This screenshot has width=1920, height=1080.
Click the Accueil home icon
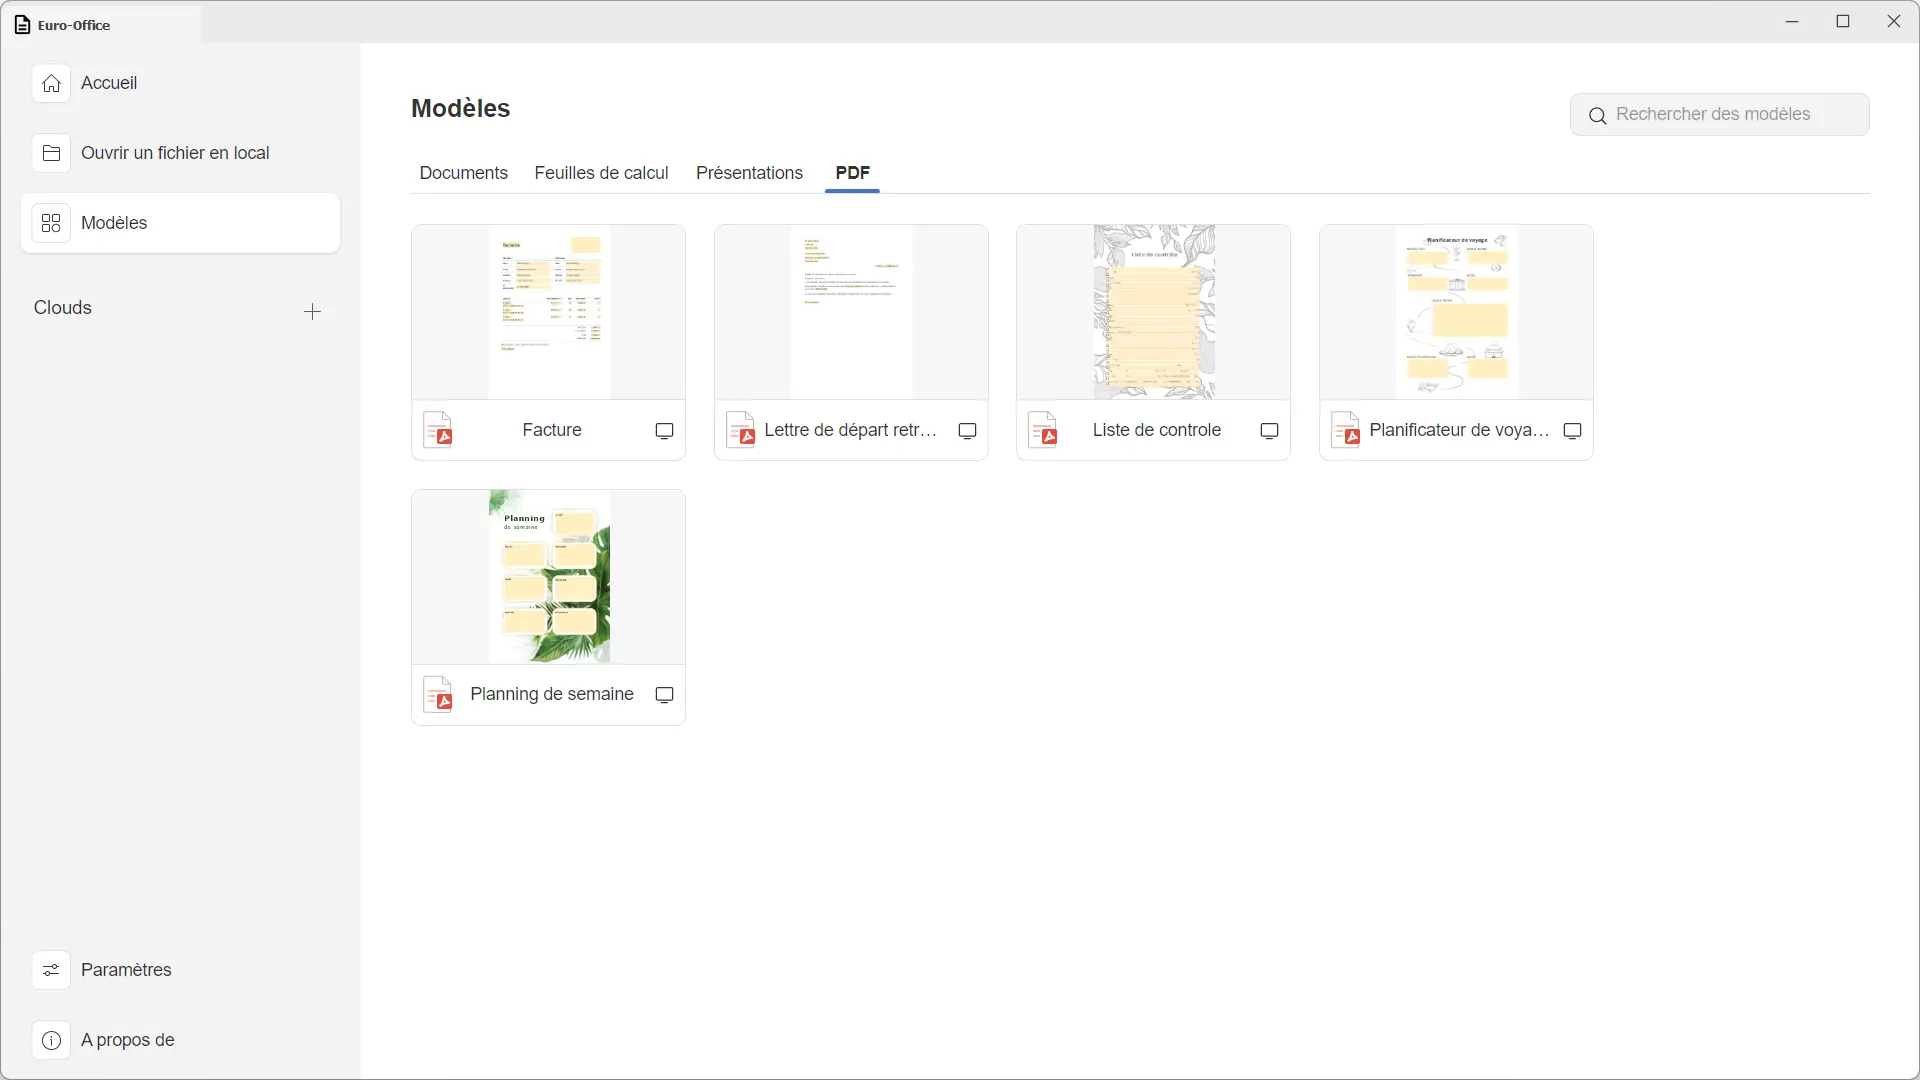[51, 83]
